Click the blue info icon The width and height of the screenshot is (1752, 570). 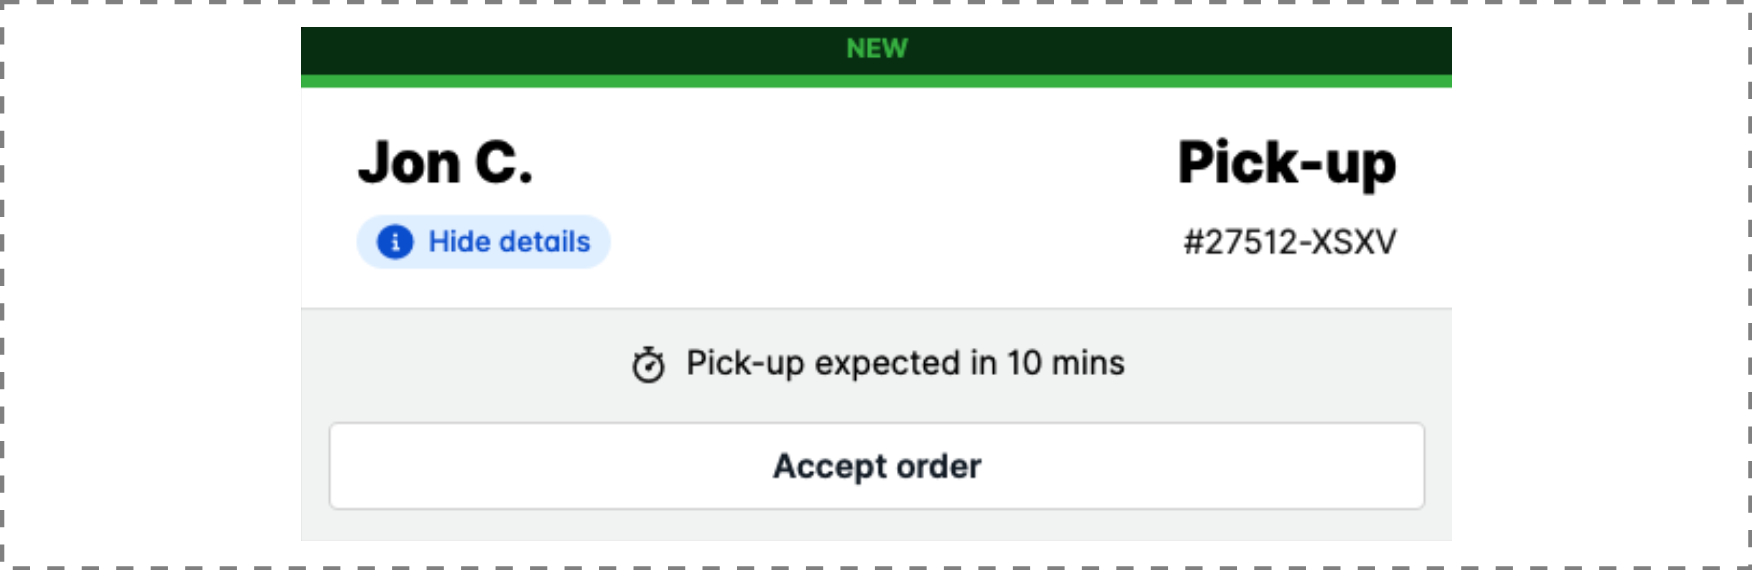click(x=395, y=242)
